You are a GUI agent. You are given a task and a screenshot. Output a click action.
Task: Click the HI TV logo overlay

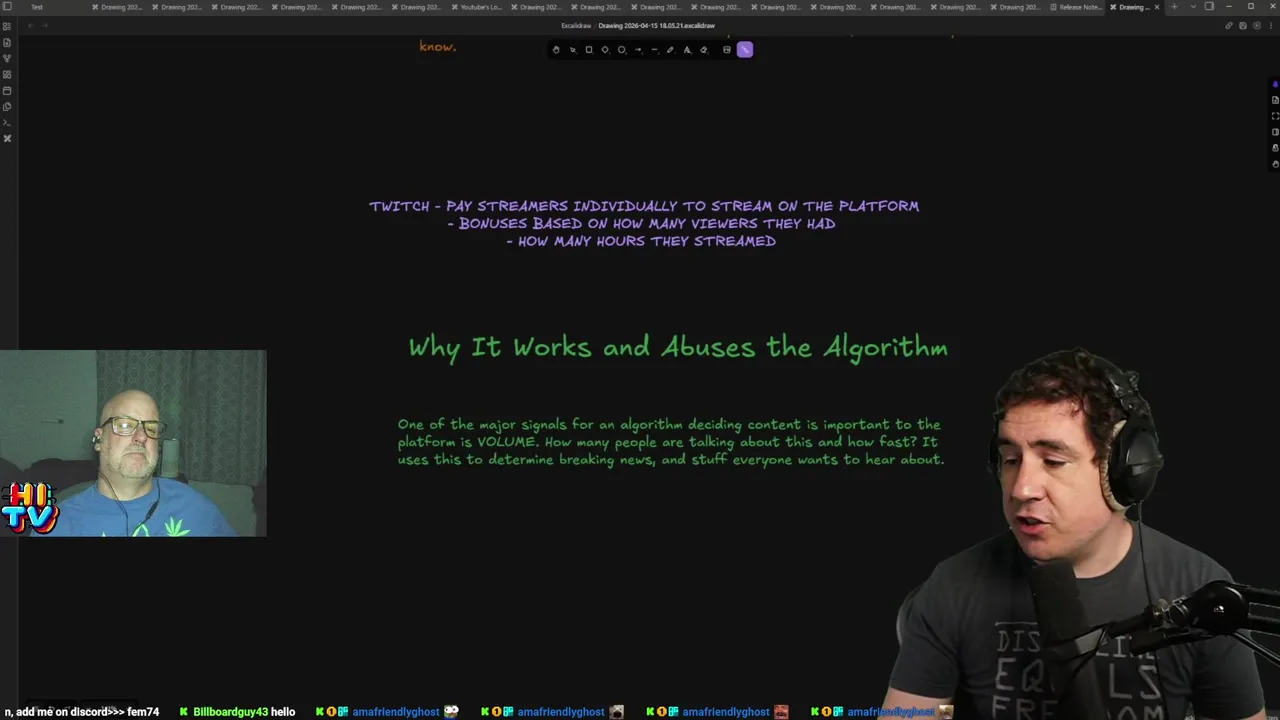(30, 508)
